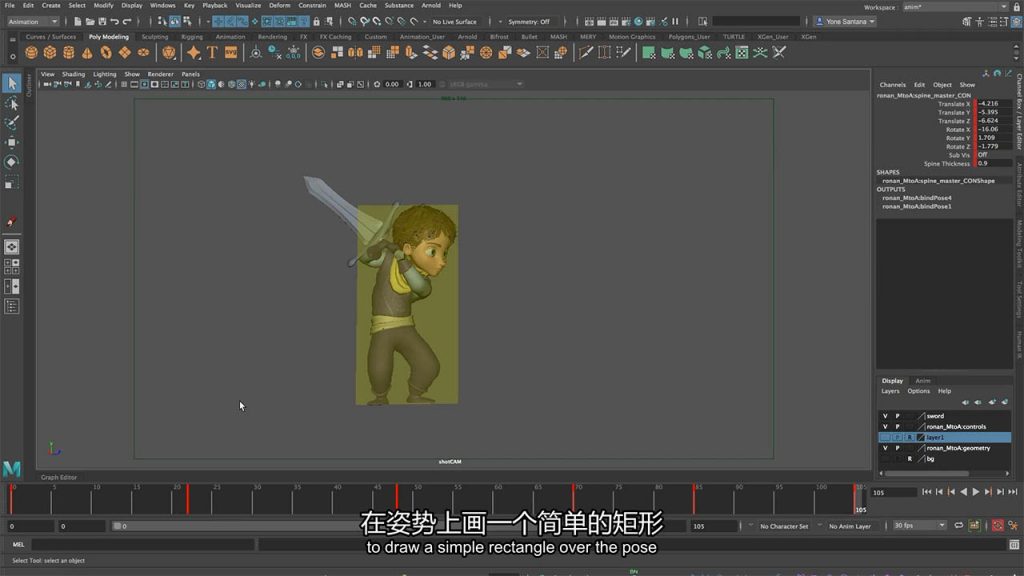Image resolution: width=1024 pixels, height=576 pixels.
Task: Open the Workspace dropdown
Action: [955, 7]
